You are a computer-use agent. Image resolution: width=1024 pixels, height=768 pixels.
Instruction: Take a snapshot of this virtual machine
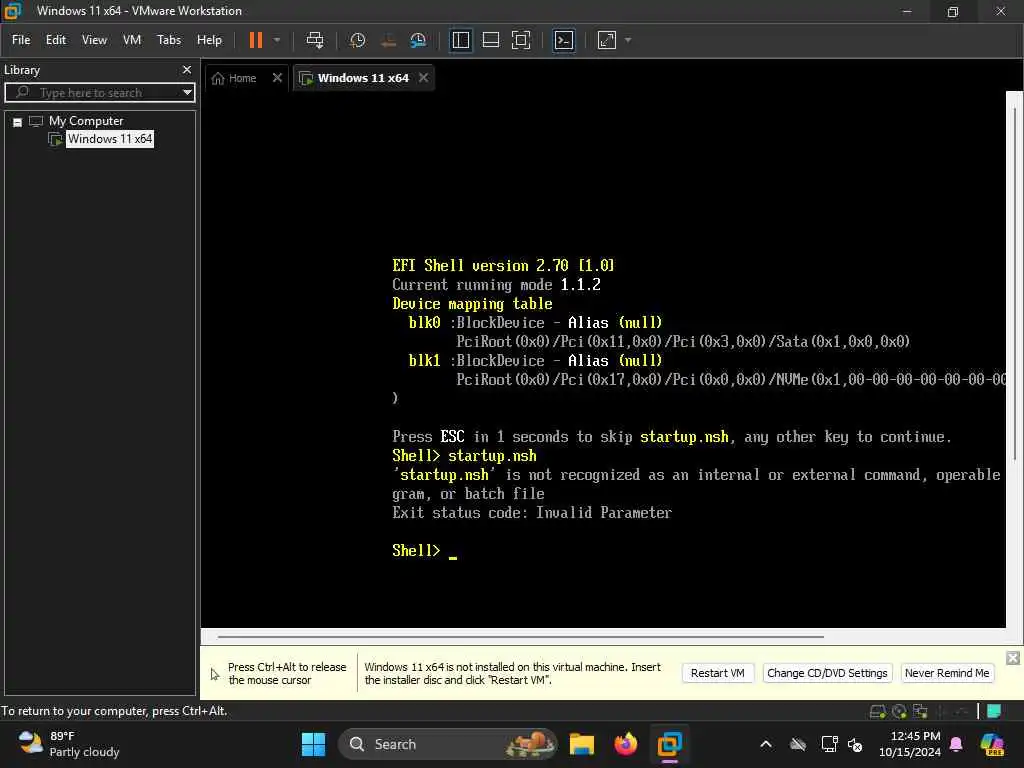tap(357, 40)
